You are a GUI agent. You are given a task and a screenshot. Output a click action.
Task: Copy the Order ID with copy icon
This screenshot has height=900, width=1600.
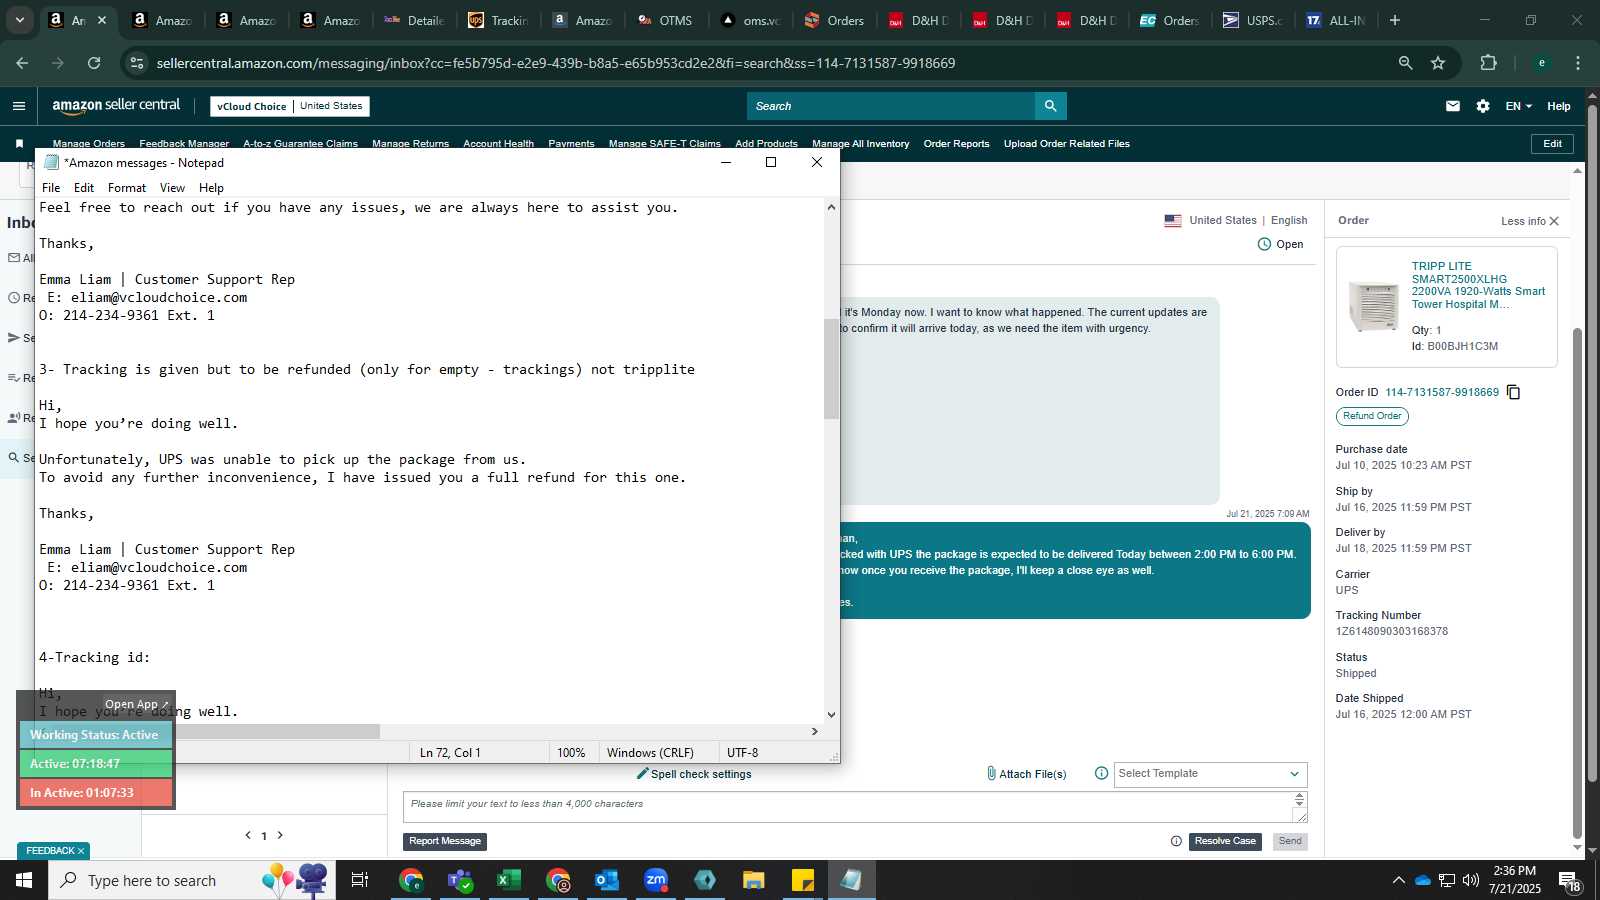tap(1514, 392)
